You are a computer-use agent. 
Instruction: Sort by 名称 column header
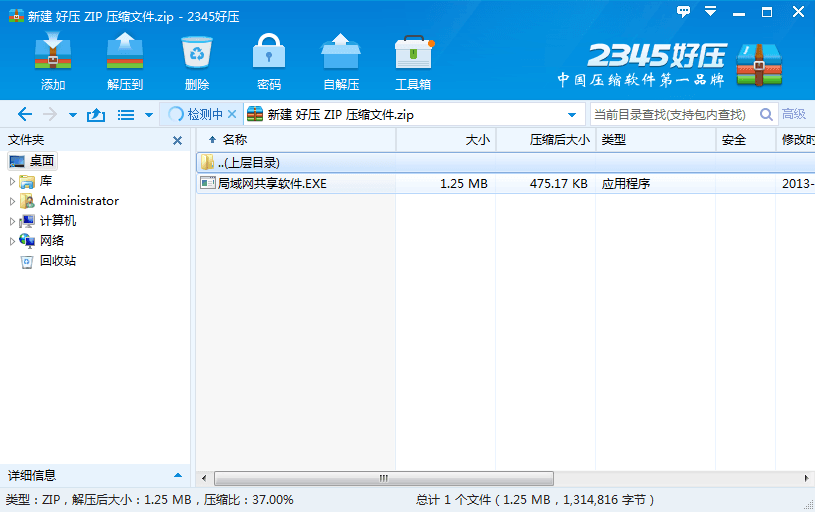point(296,140)
